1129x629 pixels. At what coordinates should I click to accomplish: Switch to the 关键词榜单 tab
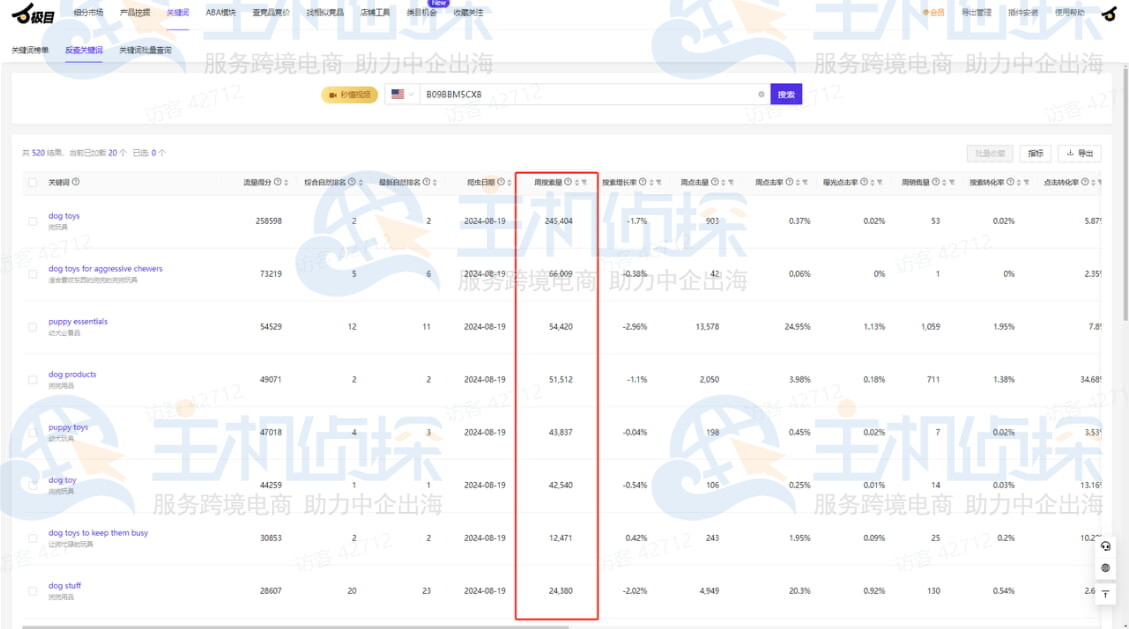30,50
